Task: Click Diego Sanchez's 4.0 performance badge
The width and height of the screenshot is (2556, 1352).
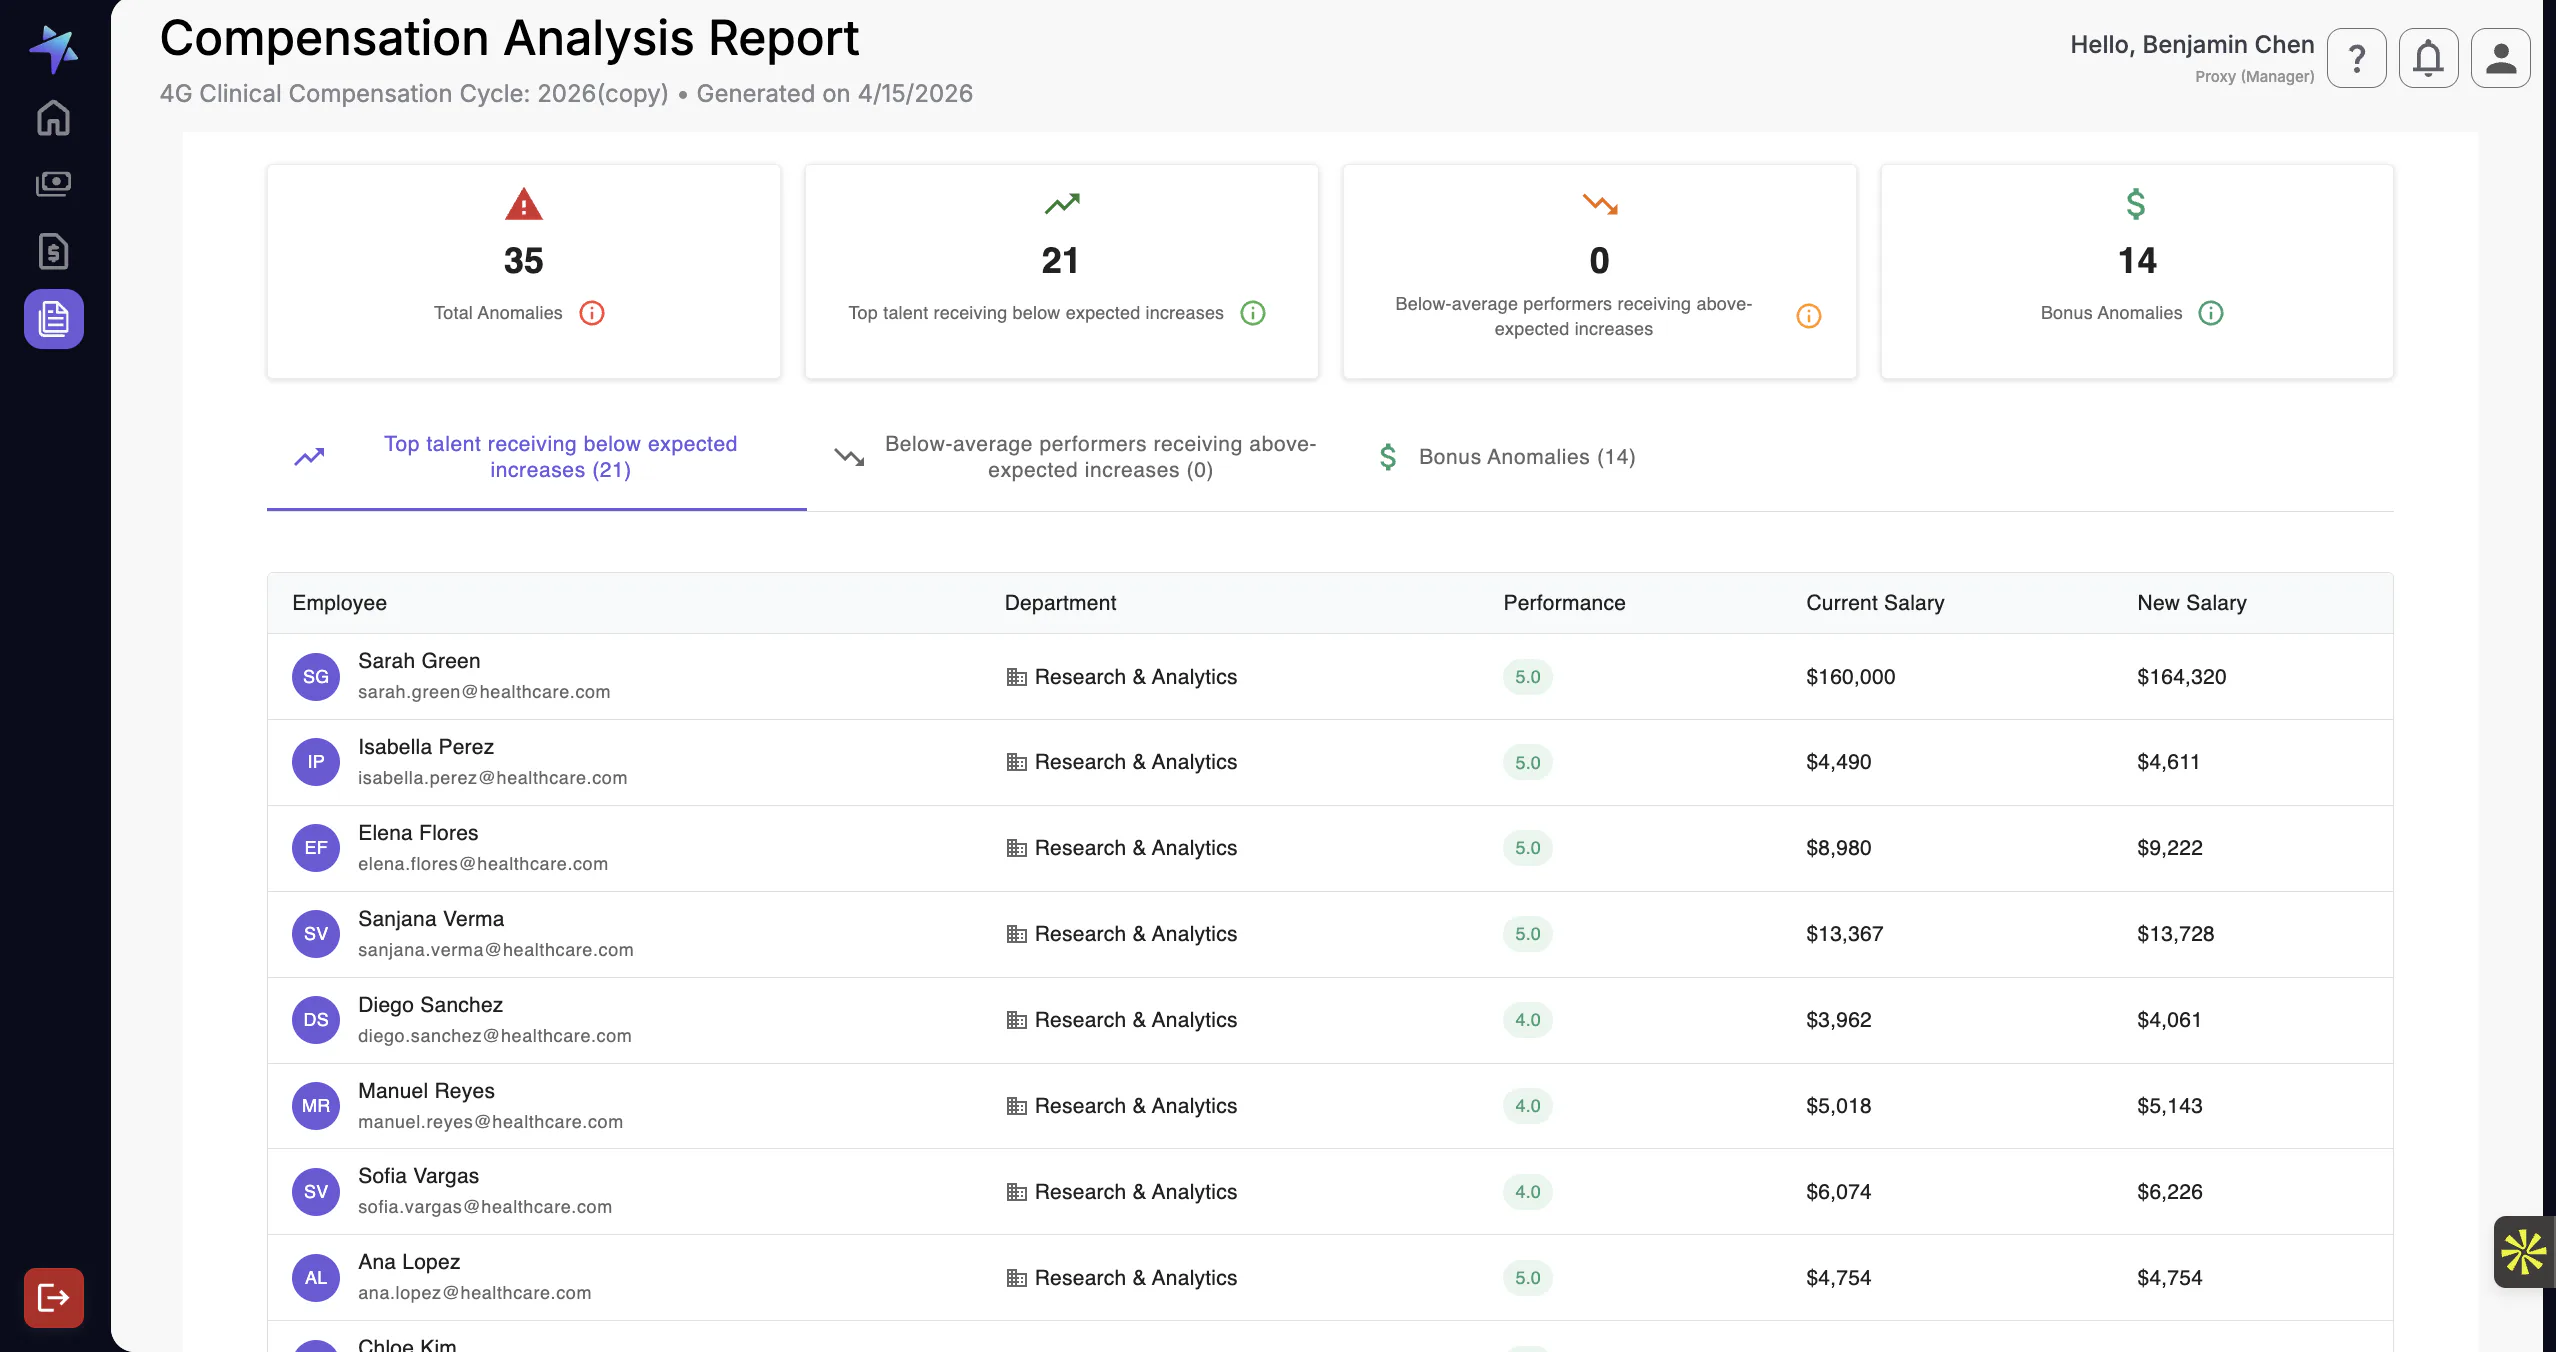Action: coord(1527,1020)
